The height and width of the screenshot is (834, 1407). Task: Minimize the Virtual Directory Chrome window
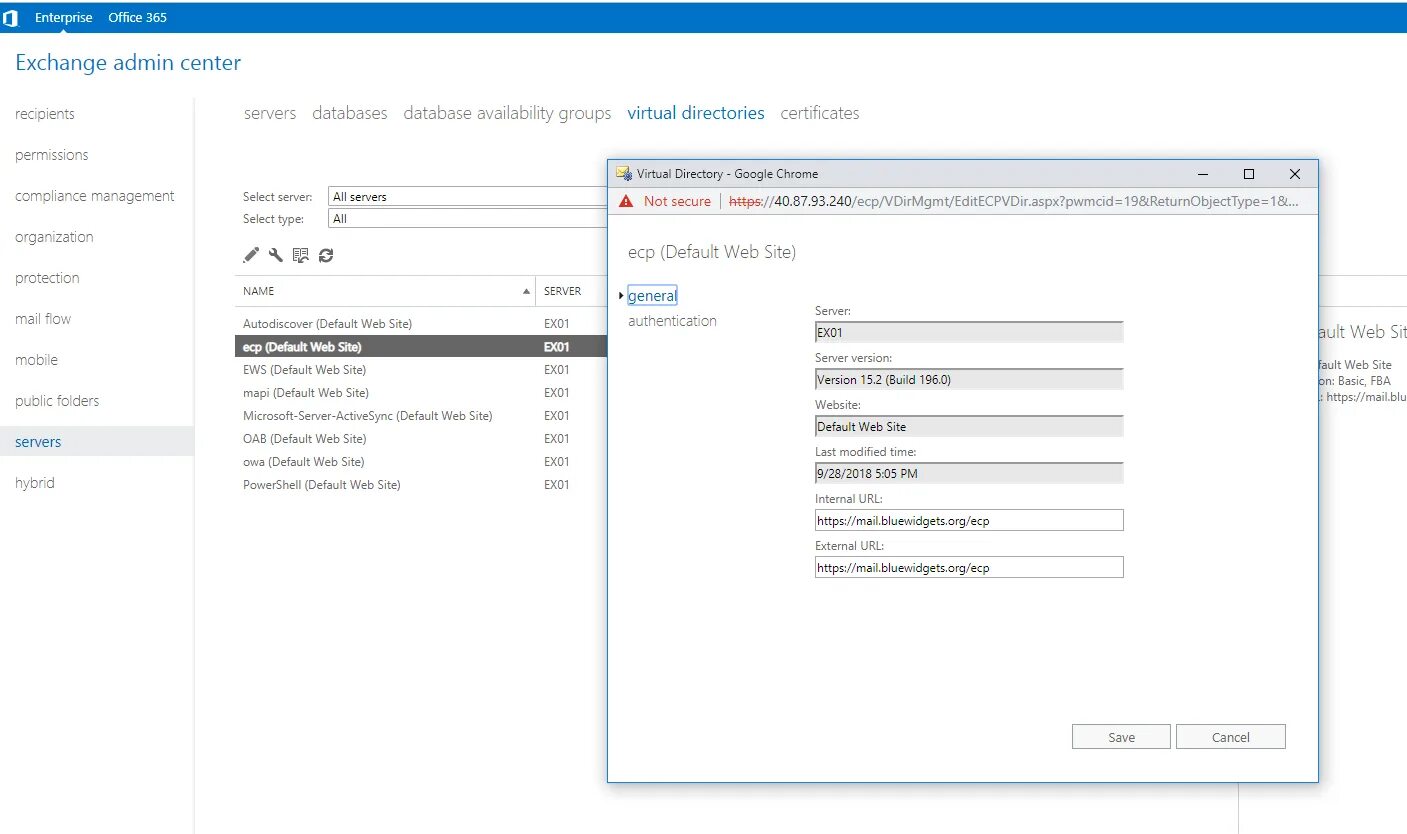(1203, 173)
